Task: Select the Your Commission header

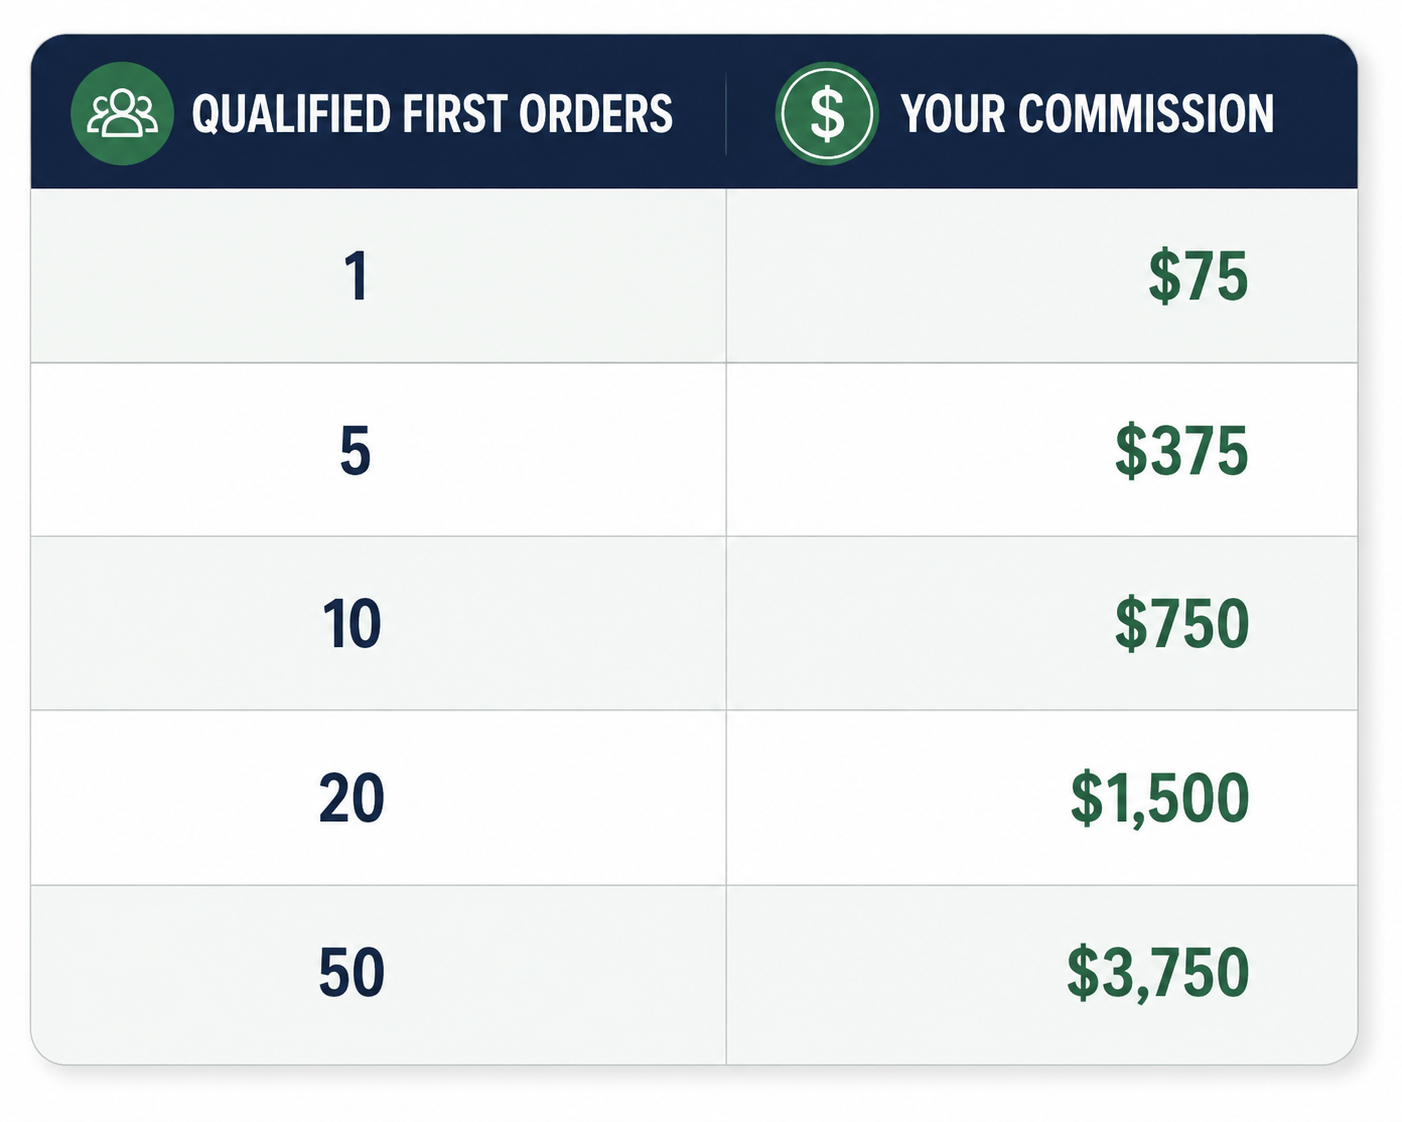Action: pyautogui.click(x=1087, y=114)
